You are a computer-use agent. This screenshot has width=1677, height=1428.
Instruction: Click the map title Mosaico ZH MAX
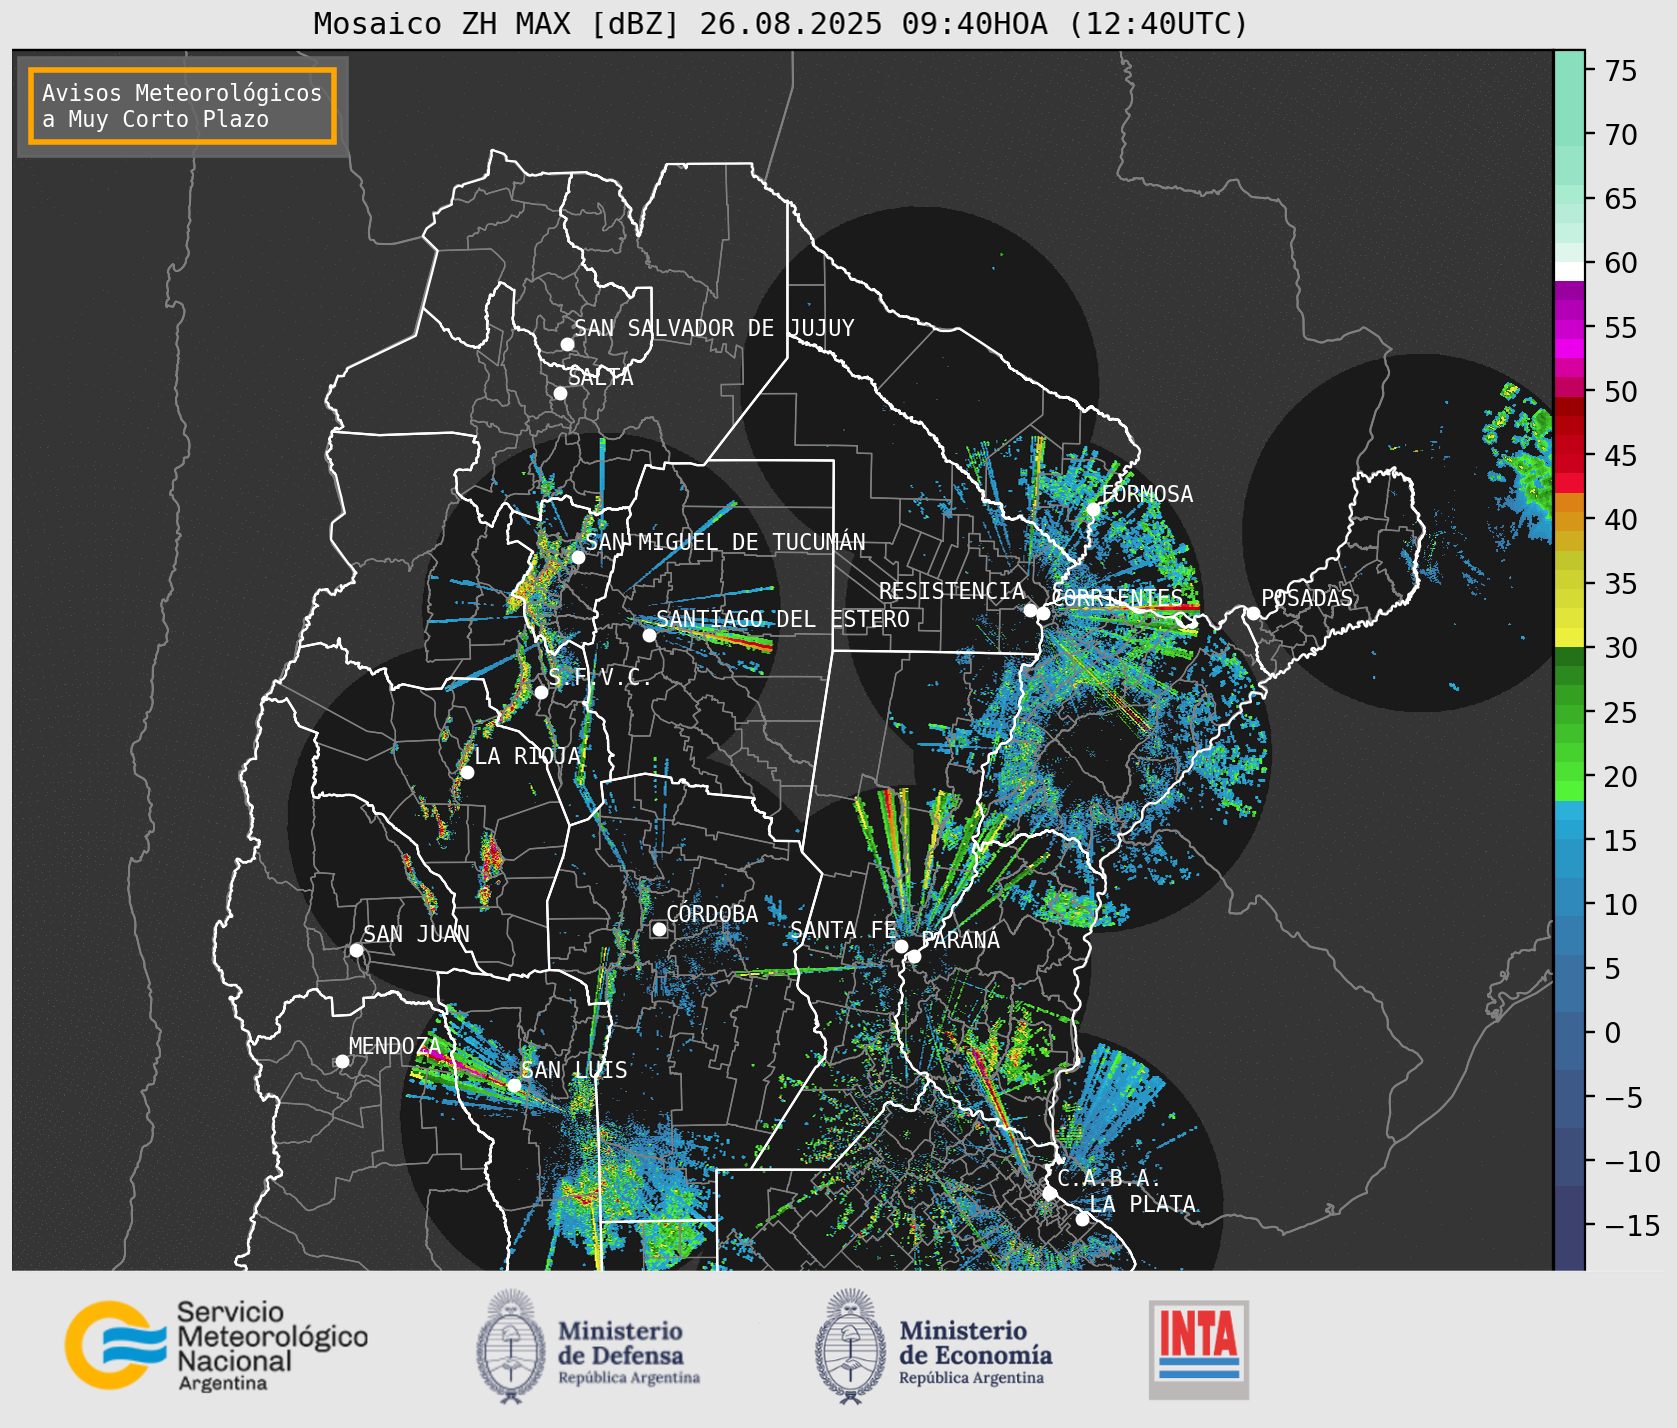pyautogui.click(x=780, y=23)
